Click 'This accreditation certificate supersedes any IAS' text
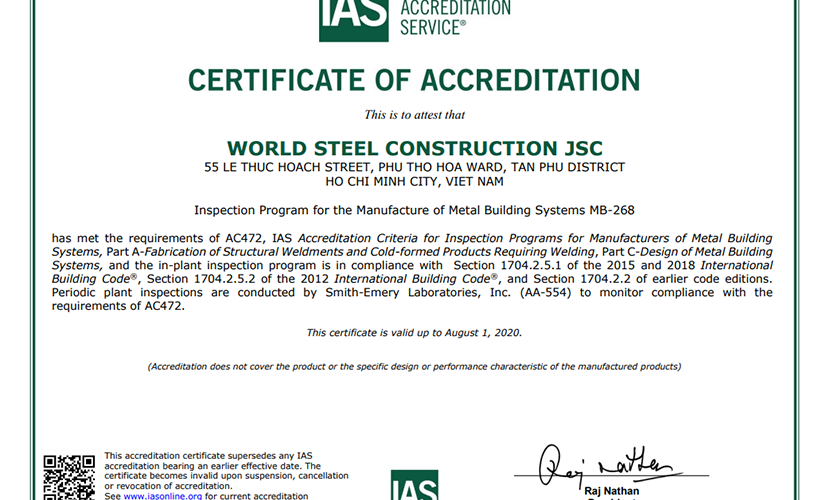Image resolution: width=830 pixels, height=500 pixels. (x=209, y=456)
